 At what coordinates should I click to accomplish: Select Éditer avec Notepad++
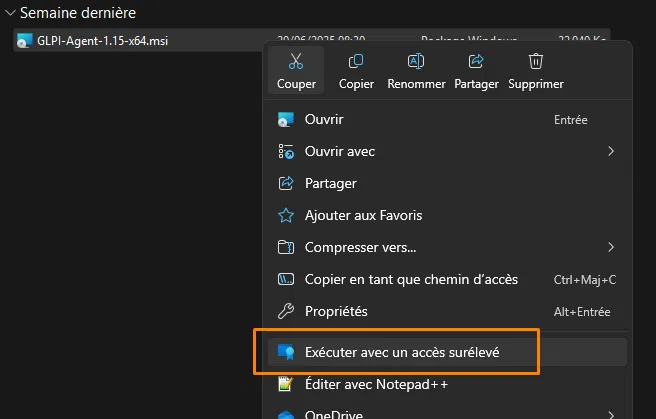tap(447, 384)
